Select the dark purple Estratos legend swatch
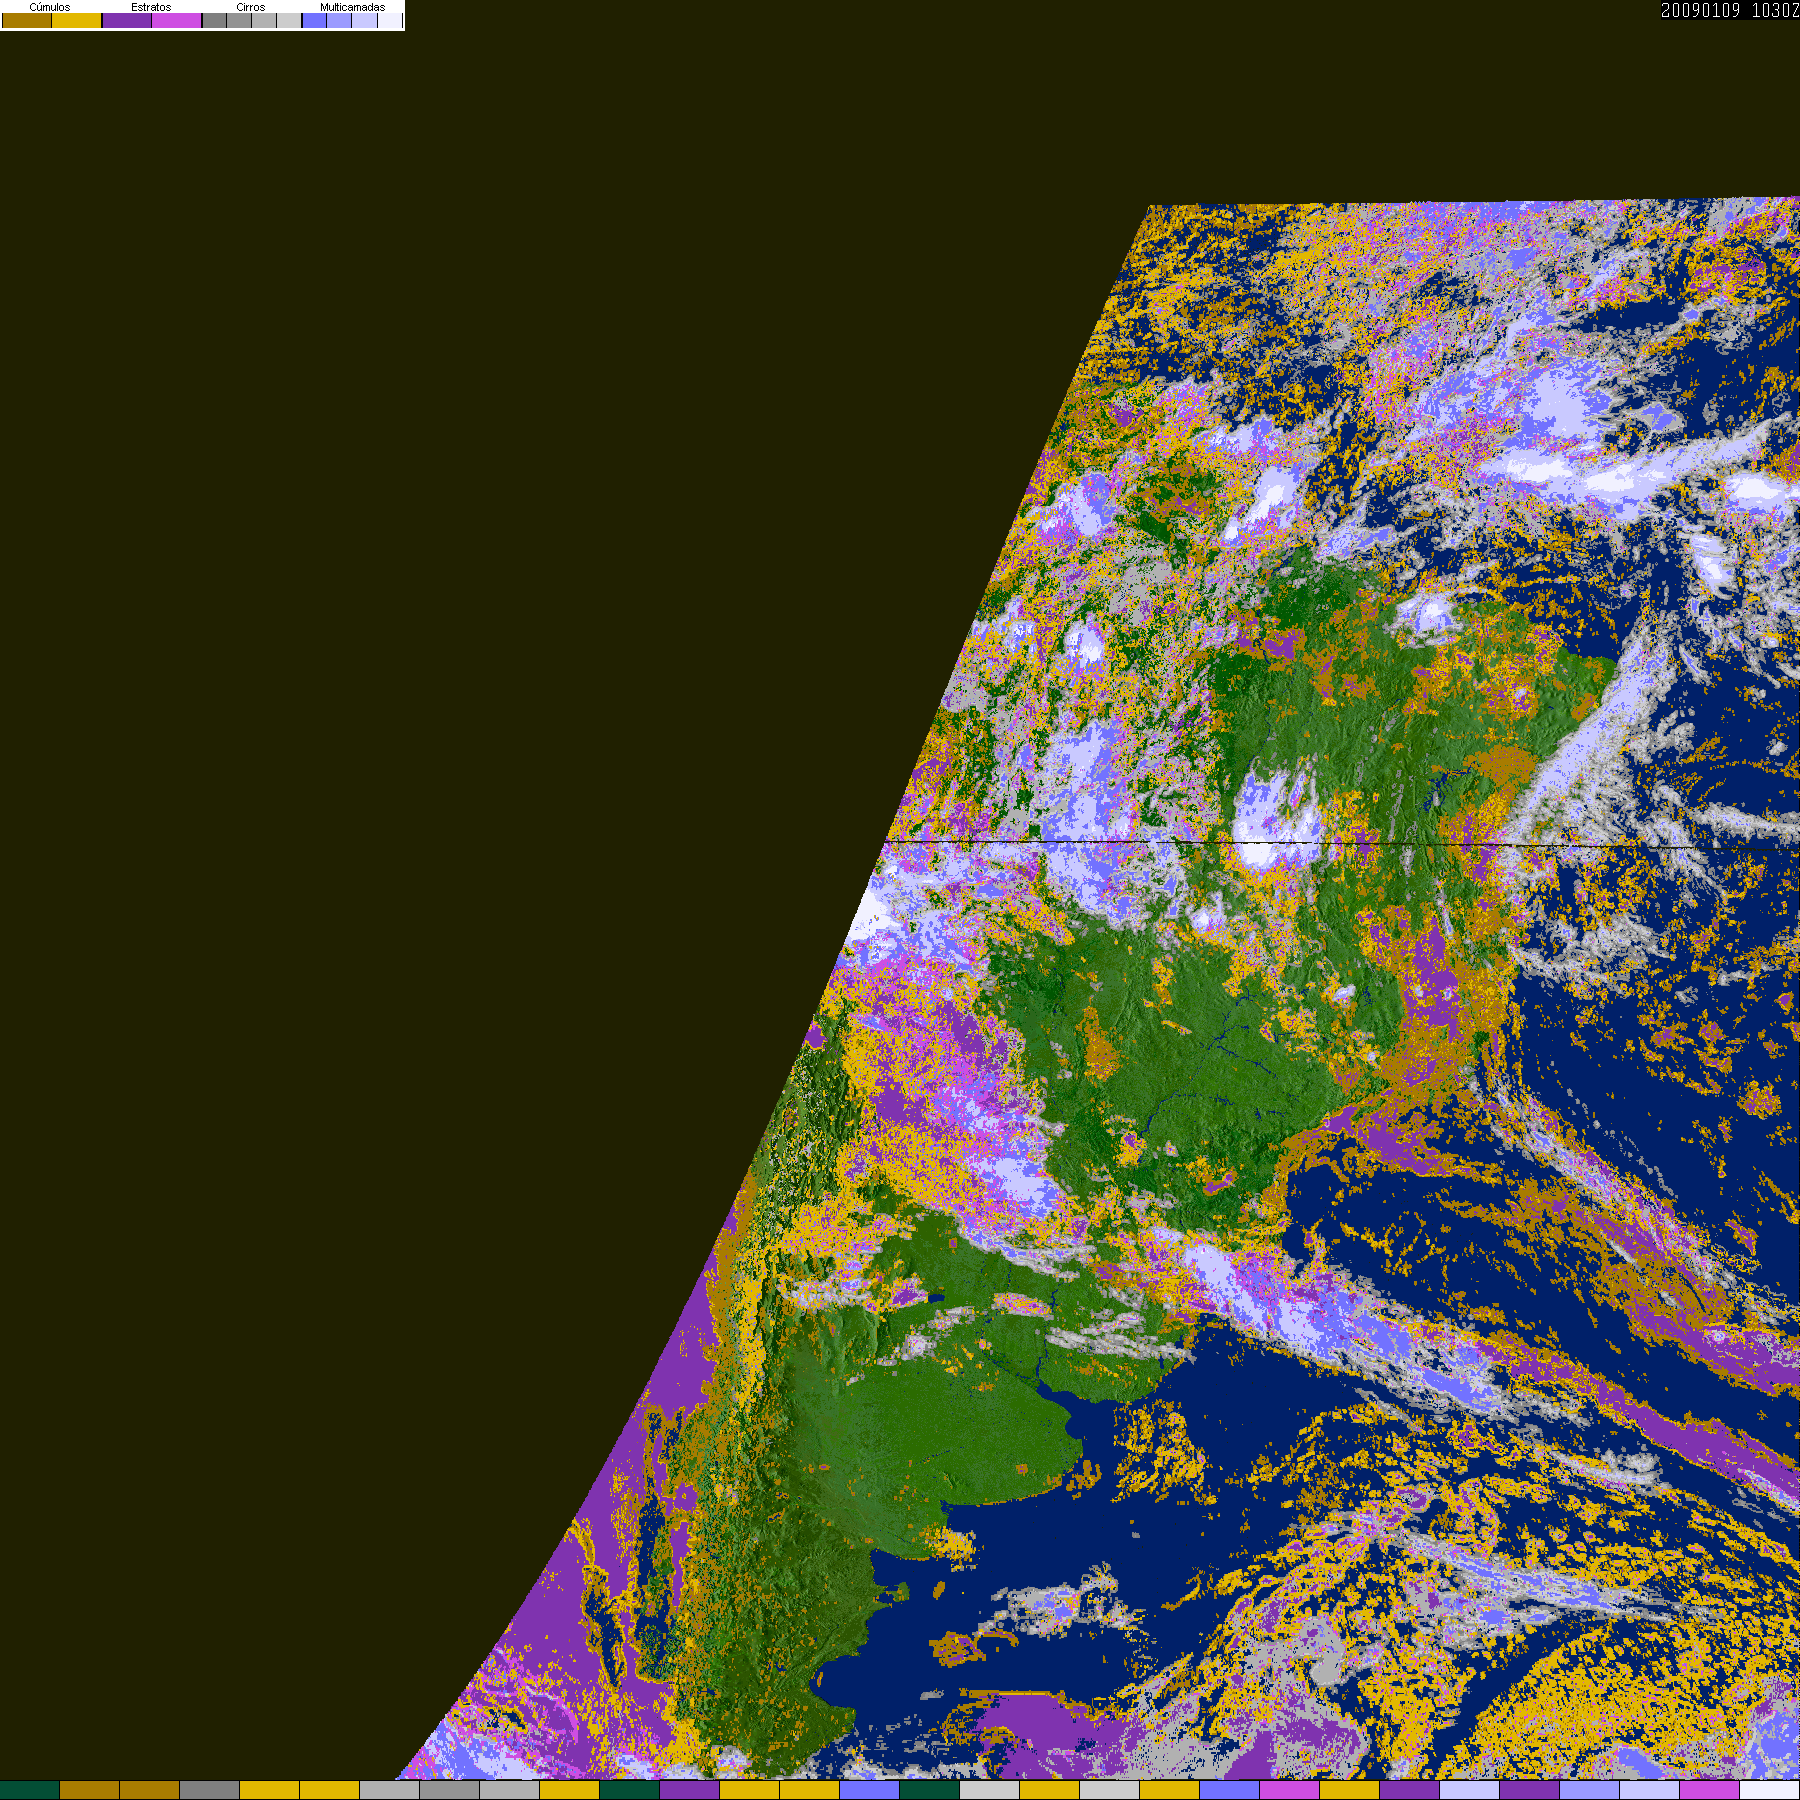1800x1800 pixels. [x=127, y=21]
